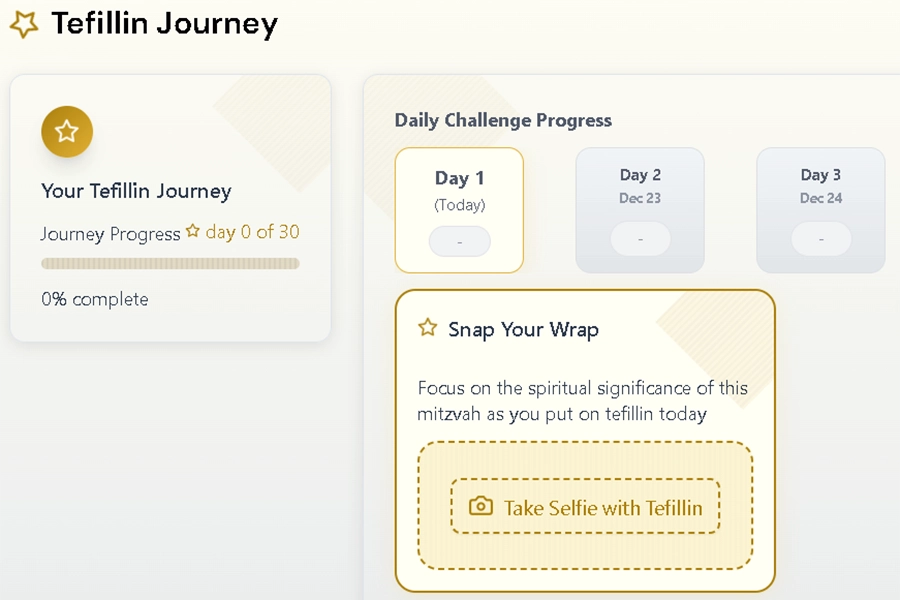900x600 pixels.
Task: Switch to the Day 2 Dec 23 card
Action: coord(640,186)
